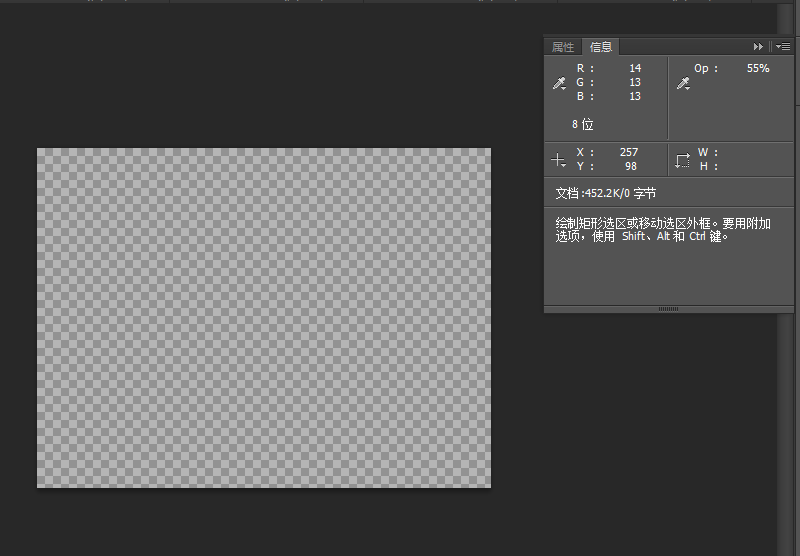This screenshot has width=800, height=556.
Task: Select the 信息 tab
Action: (601, 47)
